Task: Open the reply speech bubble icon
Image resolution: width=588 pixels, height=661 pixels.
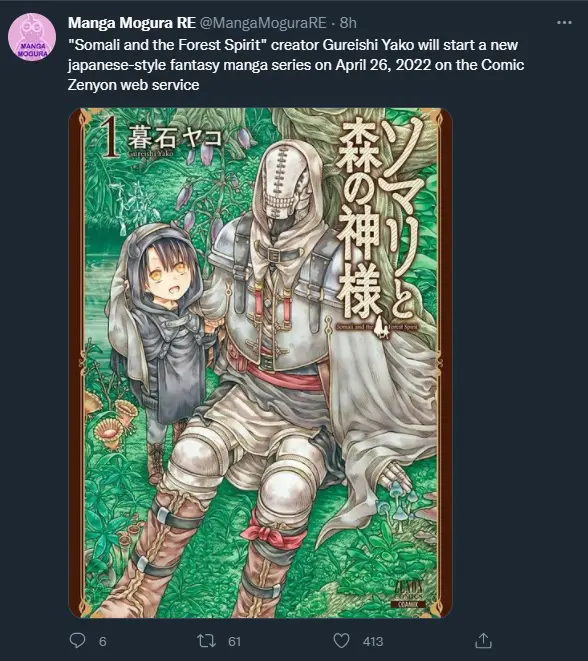Action: point(77,640)
